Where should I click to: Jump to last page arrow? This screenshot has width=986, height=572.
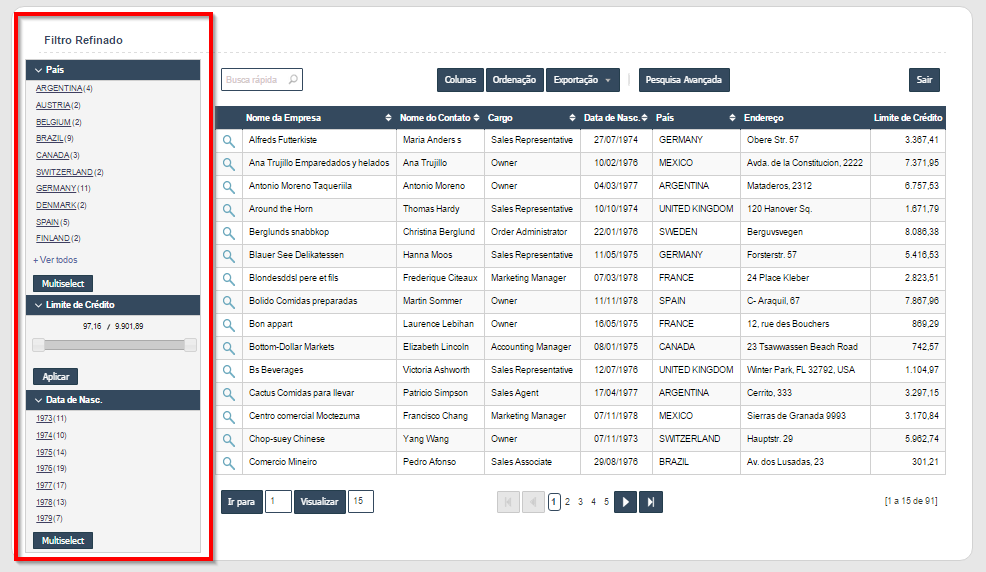(650, 502)
